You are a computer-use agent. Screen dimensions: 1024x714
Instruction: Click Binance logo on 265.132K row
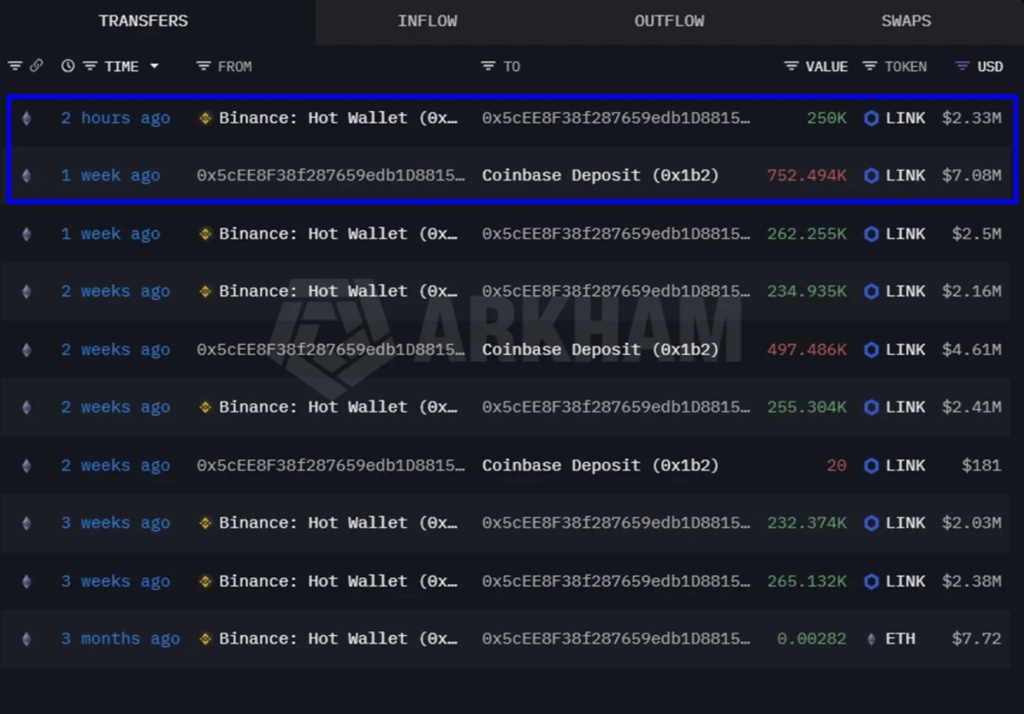pyautogui.click(x=205, y=581)
